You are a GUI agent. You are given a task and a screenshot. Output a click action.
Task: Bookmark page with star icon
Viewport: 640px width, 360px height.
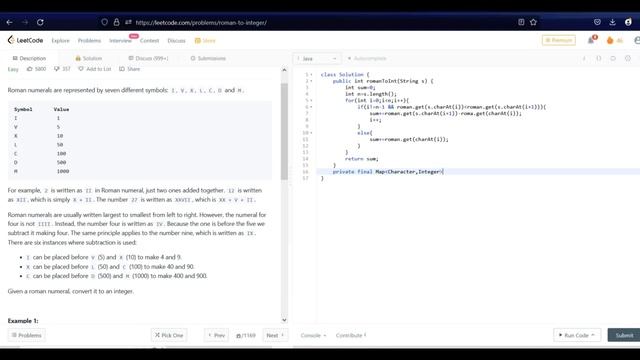[533, 22]
